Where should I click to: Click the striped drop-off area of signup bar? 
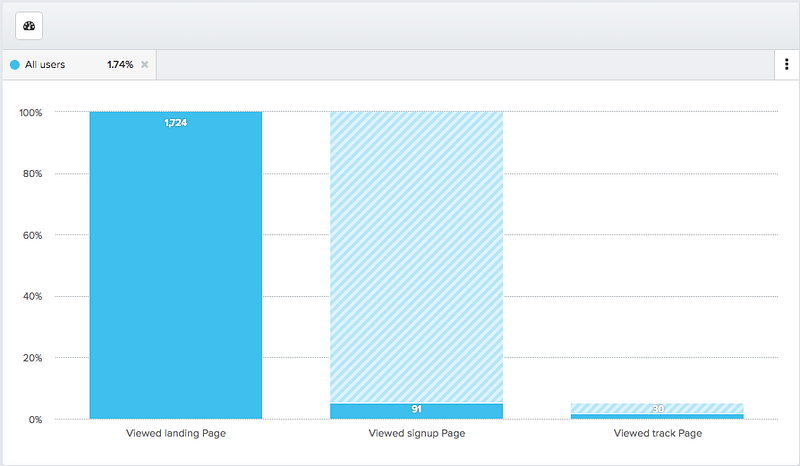tap(416, 257)
